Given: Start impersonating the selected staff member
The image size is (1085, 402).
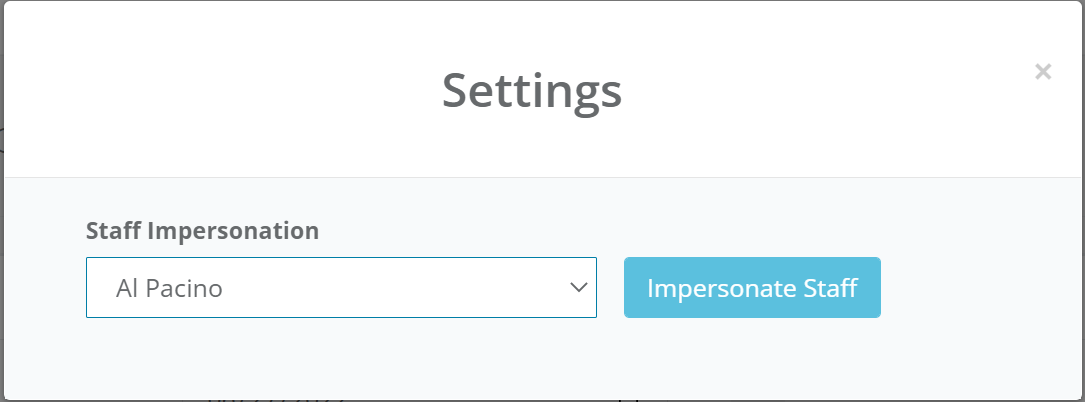Looking at the screenshot, I should [x=752, y=288].
